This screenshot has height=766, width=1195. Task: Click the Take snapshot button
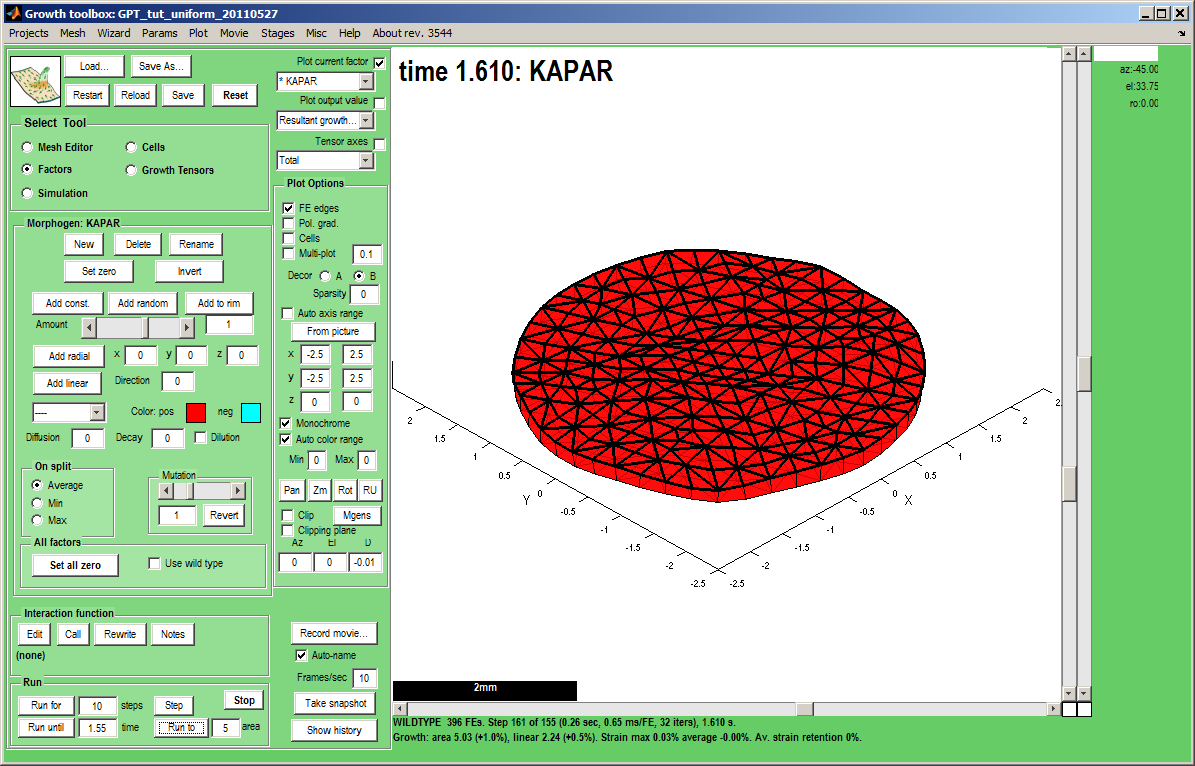[x=334, y=703]
